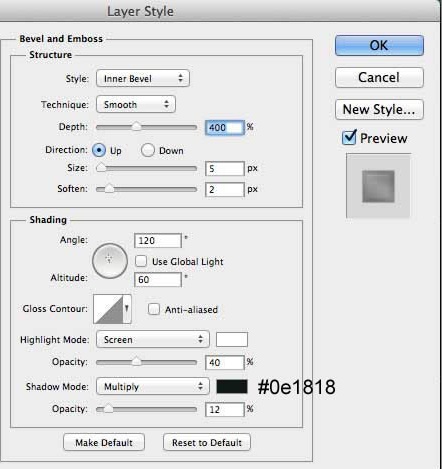442x469 pixels.
Task: Open the Shadow Mode dropdown showing Multiply
Action: click(153, 386)
